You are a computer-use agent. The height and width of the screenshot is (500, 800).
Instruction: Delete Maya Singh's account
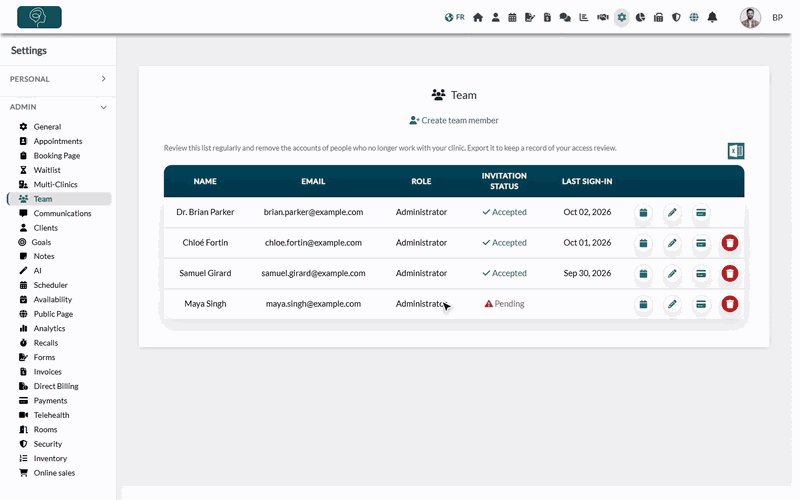point(730,305)
